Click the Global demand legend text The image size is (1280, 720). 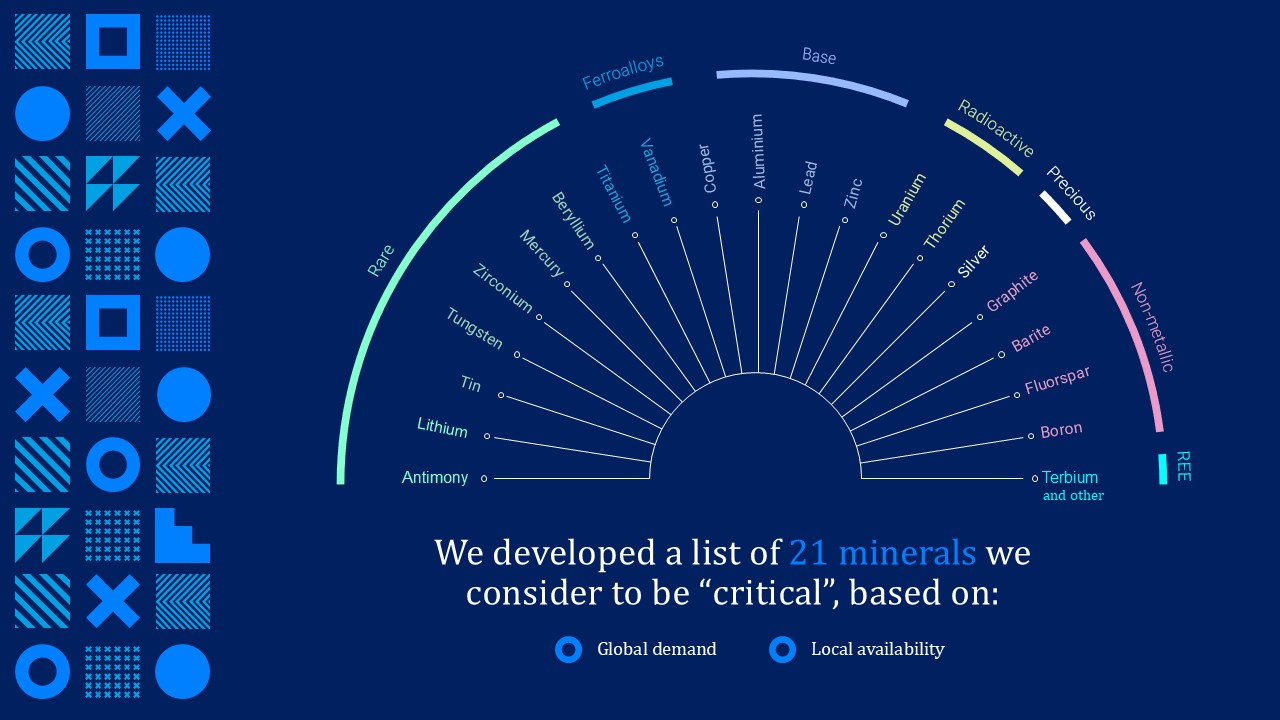[x=657, y=649]
